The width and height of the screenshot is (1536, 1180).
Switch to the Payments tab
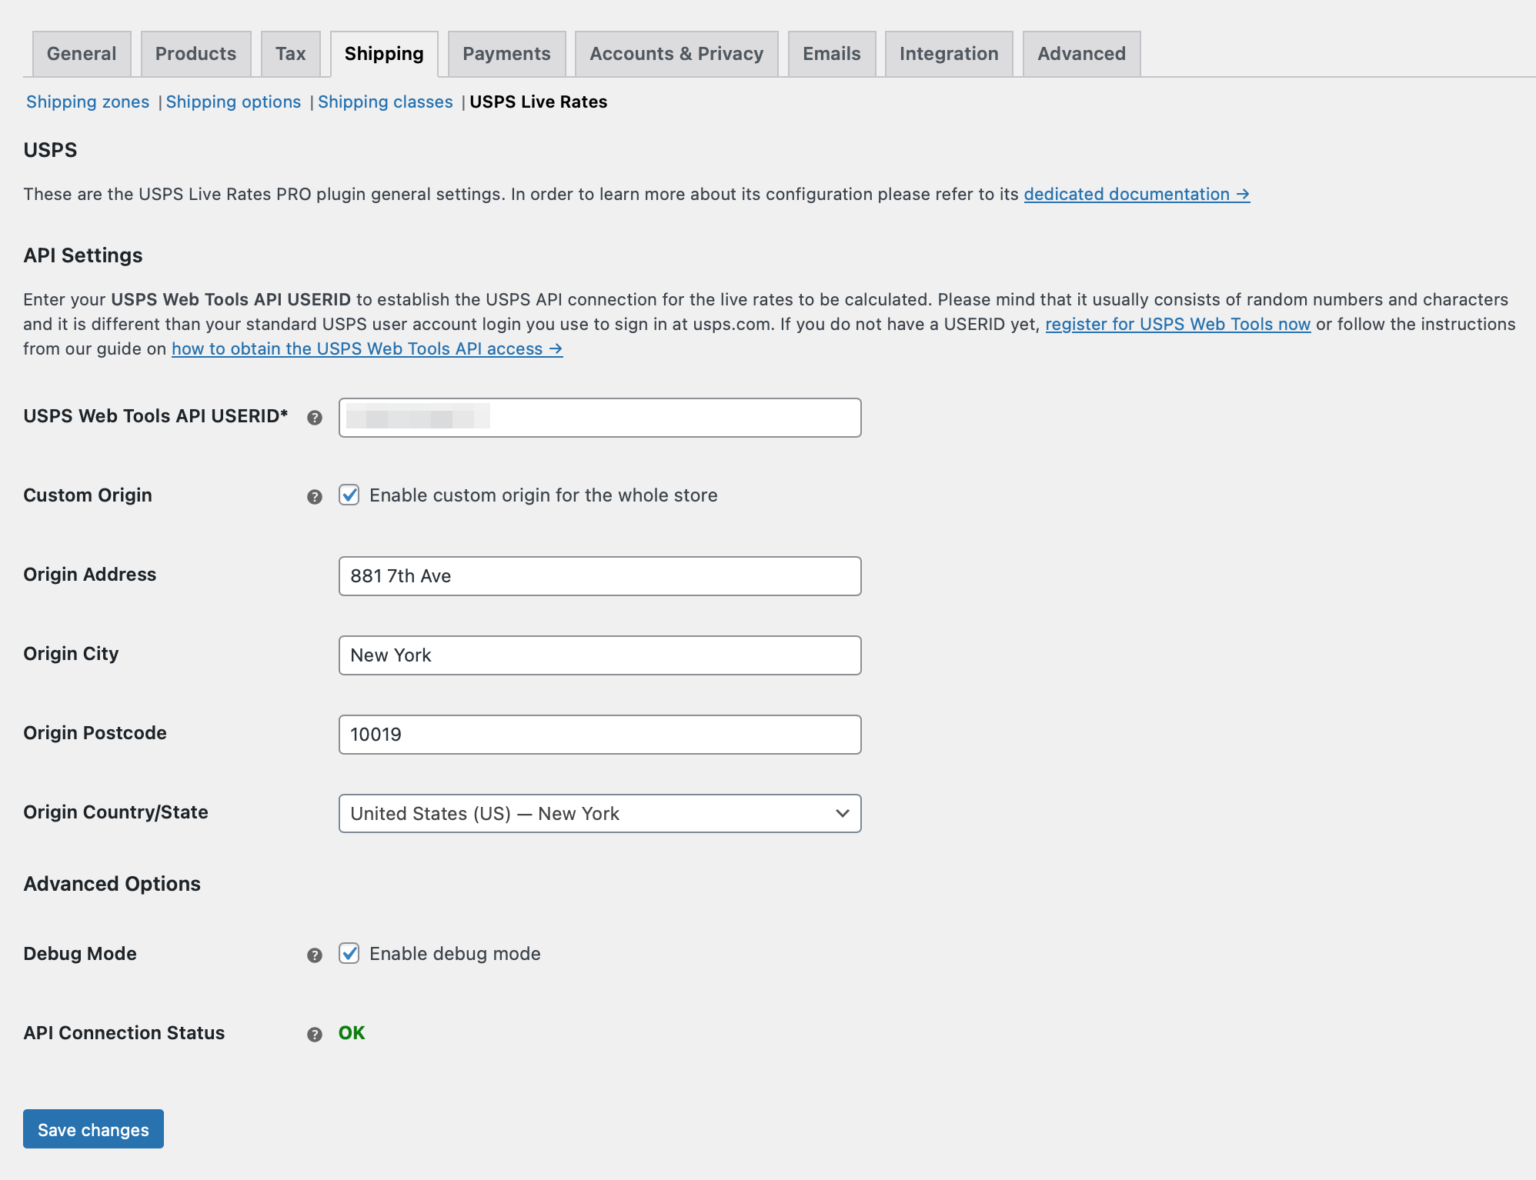point(506,53)
